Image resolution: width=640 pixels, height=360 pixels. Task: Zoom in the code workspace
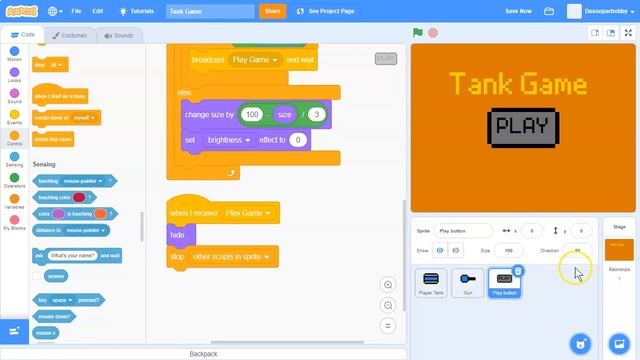pyautogui.click(x=388, y=284)
